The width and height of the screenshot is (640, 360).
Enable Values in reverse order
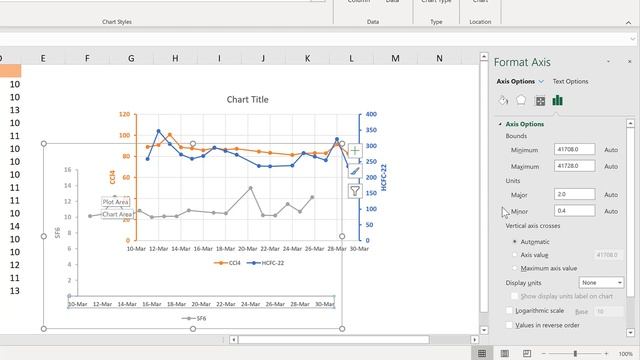pos(509,325)
